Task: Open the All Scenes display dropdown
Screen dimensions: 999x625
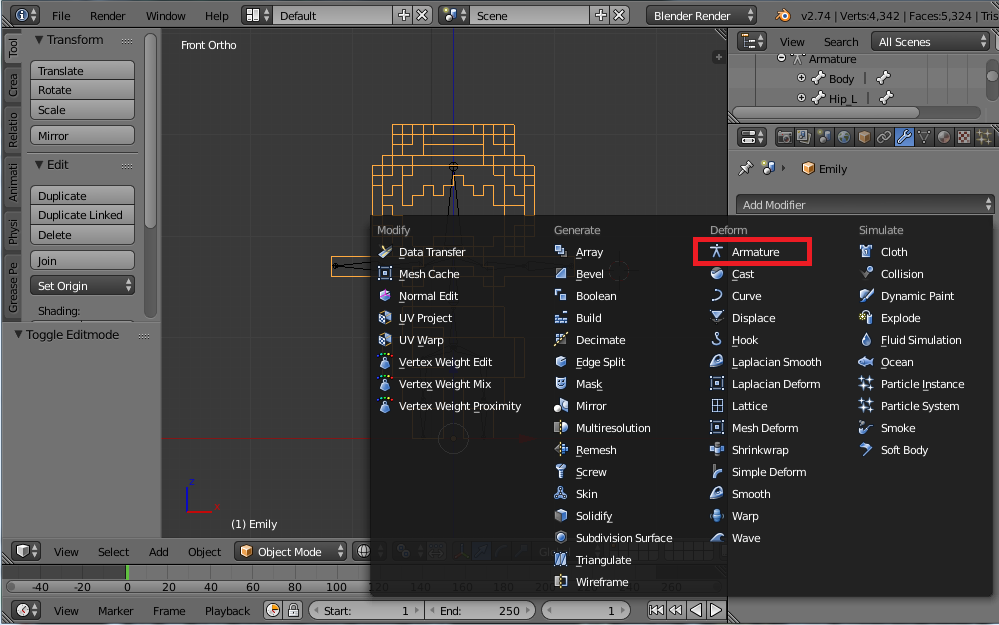Action: coord(930,41)
